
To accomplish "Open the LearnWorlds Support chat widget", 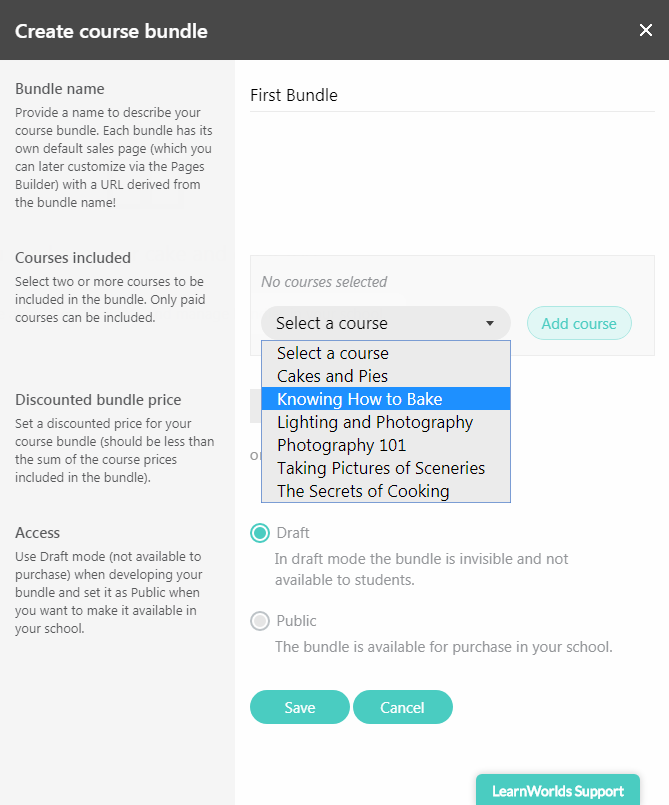I will (x=557, y=790).
